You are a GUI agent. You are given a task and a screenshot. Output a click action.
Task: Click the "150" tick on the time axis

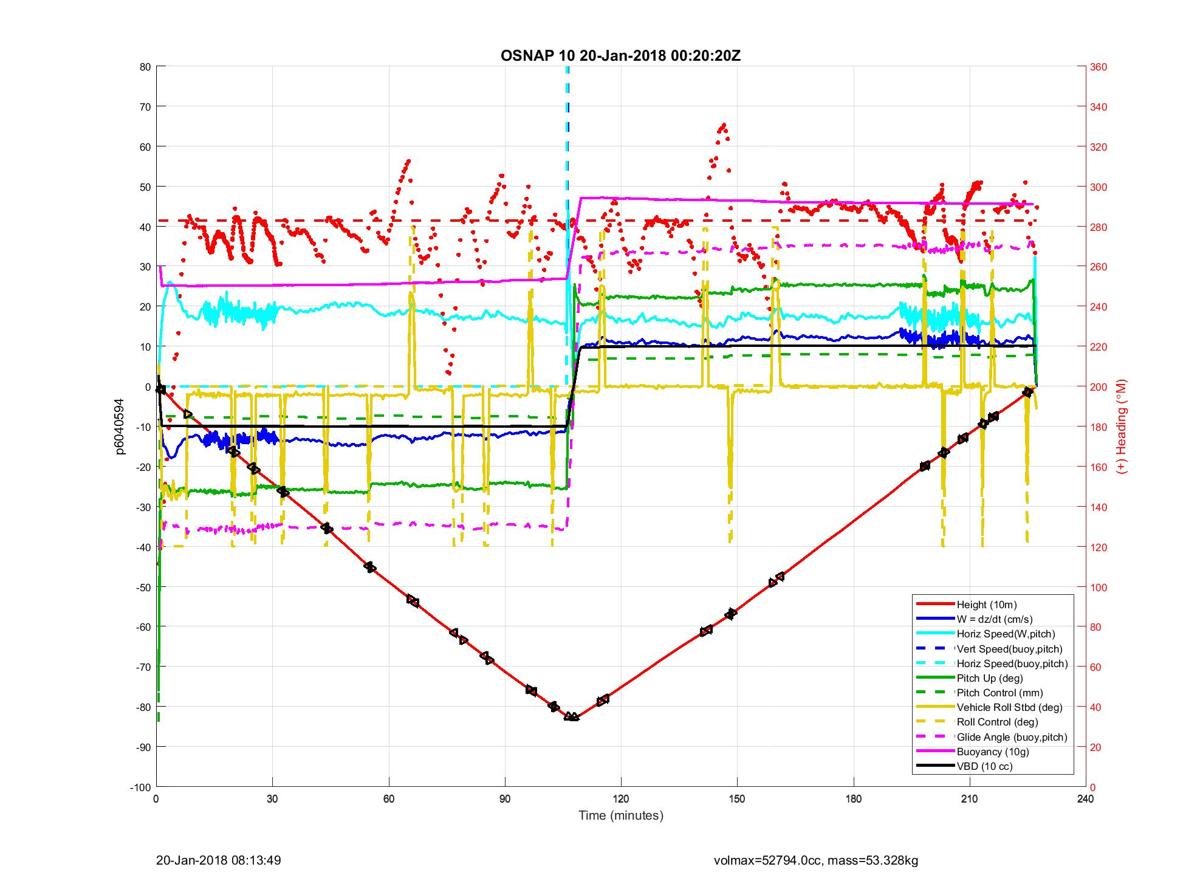(x=737, y=799)
